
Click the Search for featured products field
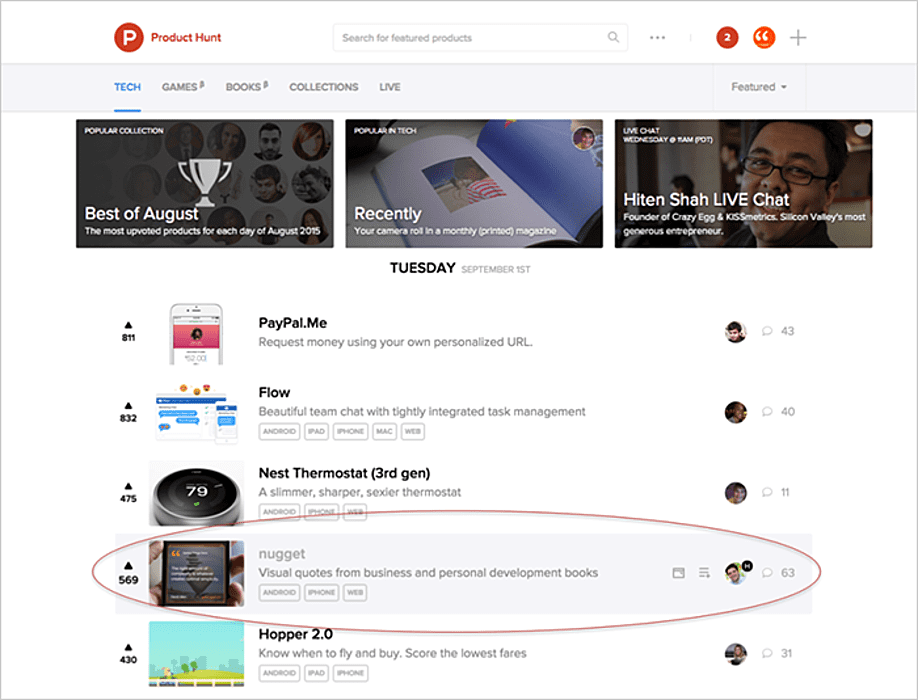point(480,37)
